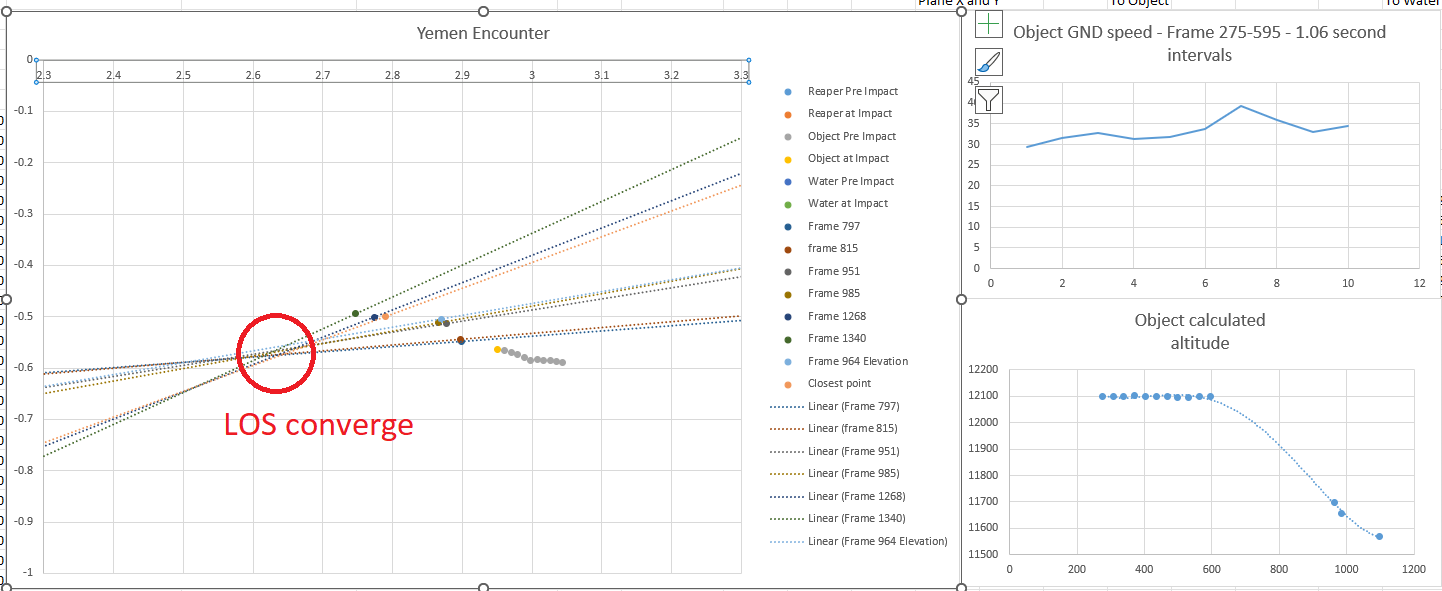
Task: Click the yellow Object at Impact data point
Action: 497,349
